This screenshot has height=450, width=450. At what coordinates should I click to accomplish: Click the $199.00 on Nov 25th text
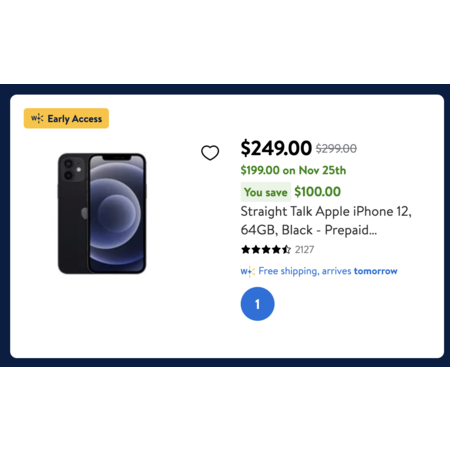pos(293,170)
